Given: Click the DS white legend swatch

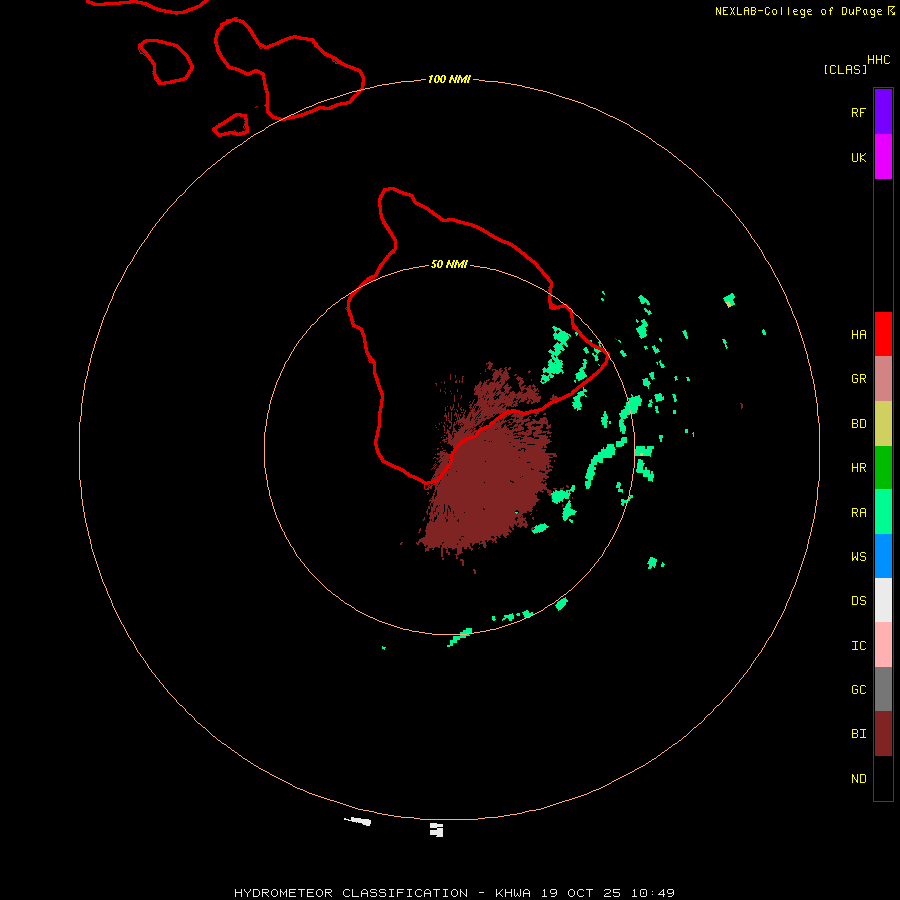Looking at the screenshot, I should 883,600.
